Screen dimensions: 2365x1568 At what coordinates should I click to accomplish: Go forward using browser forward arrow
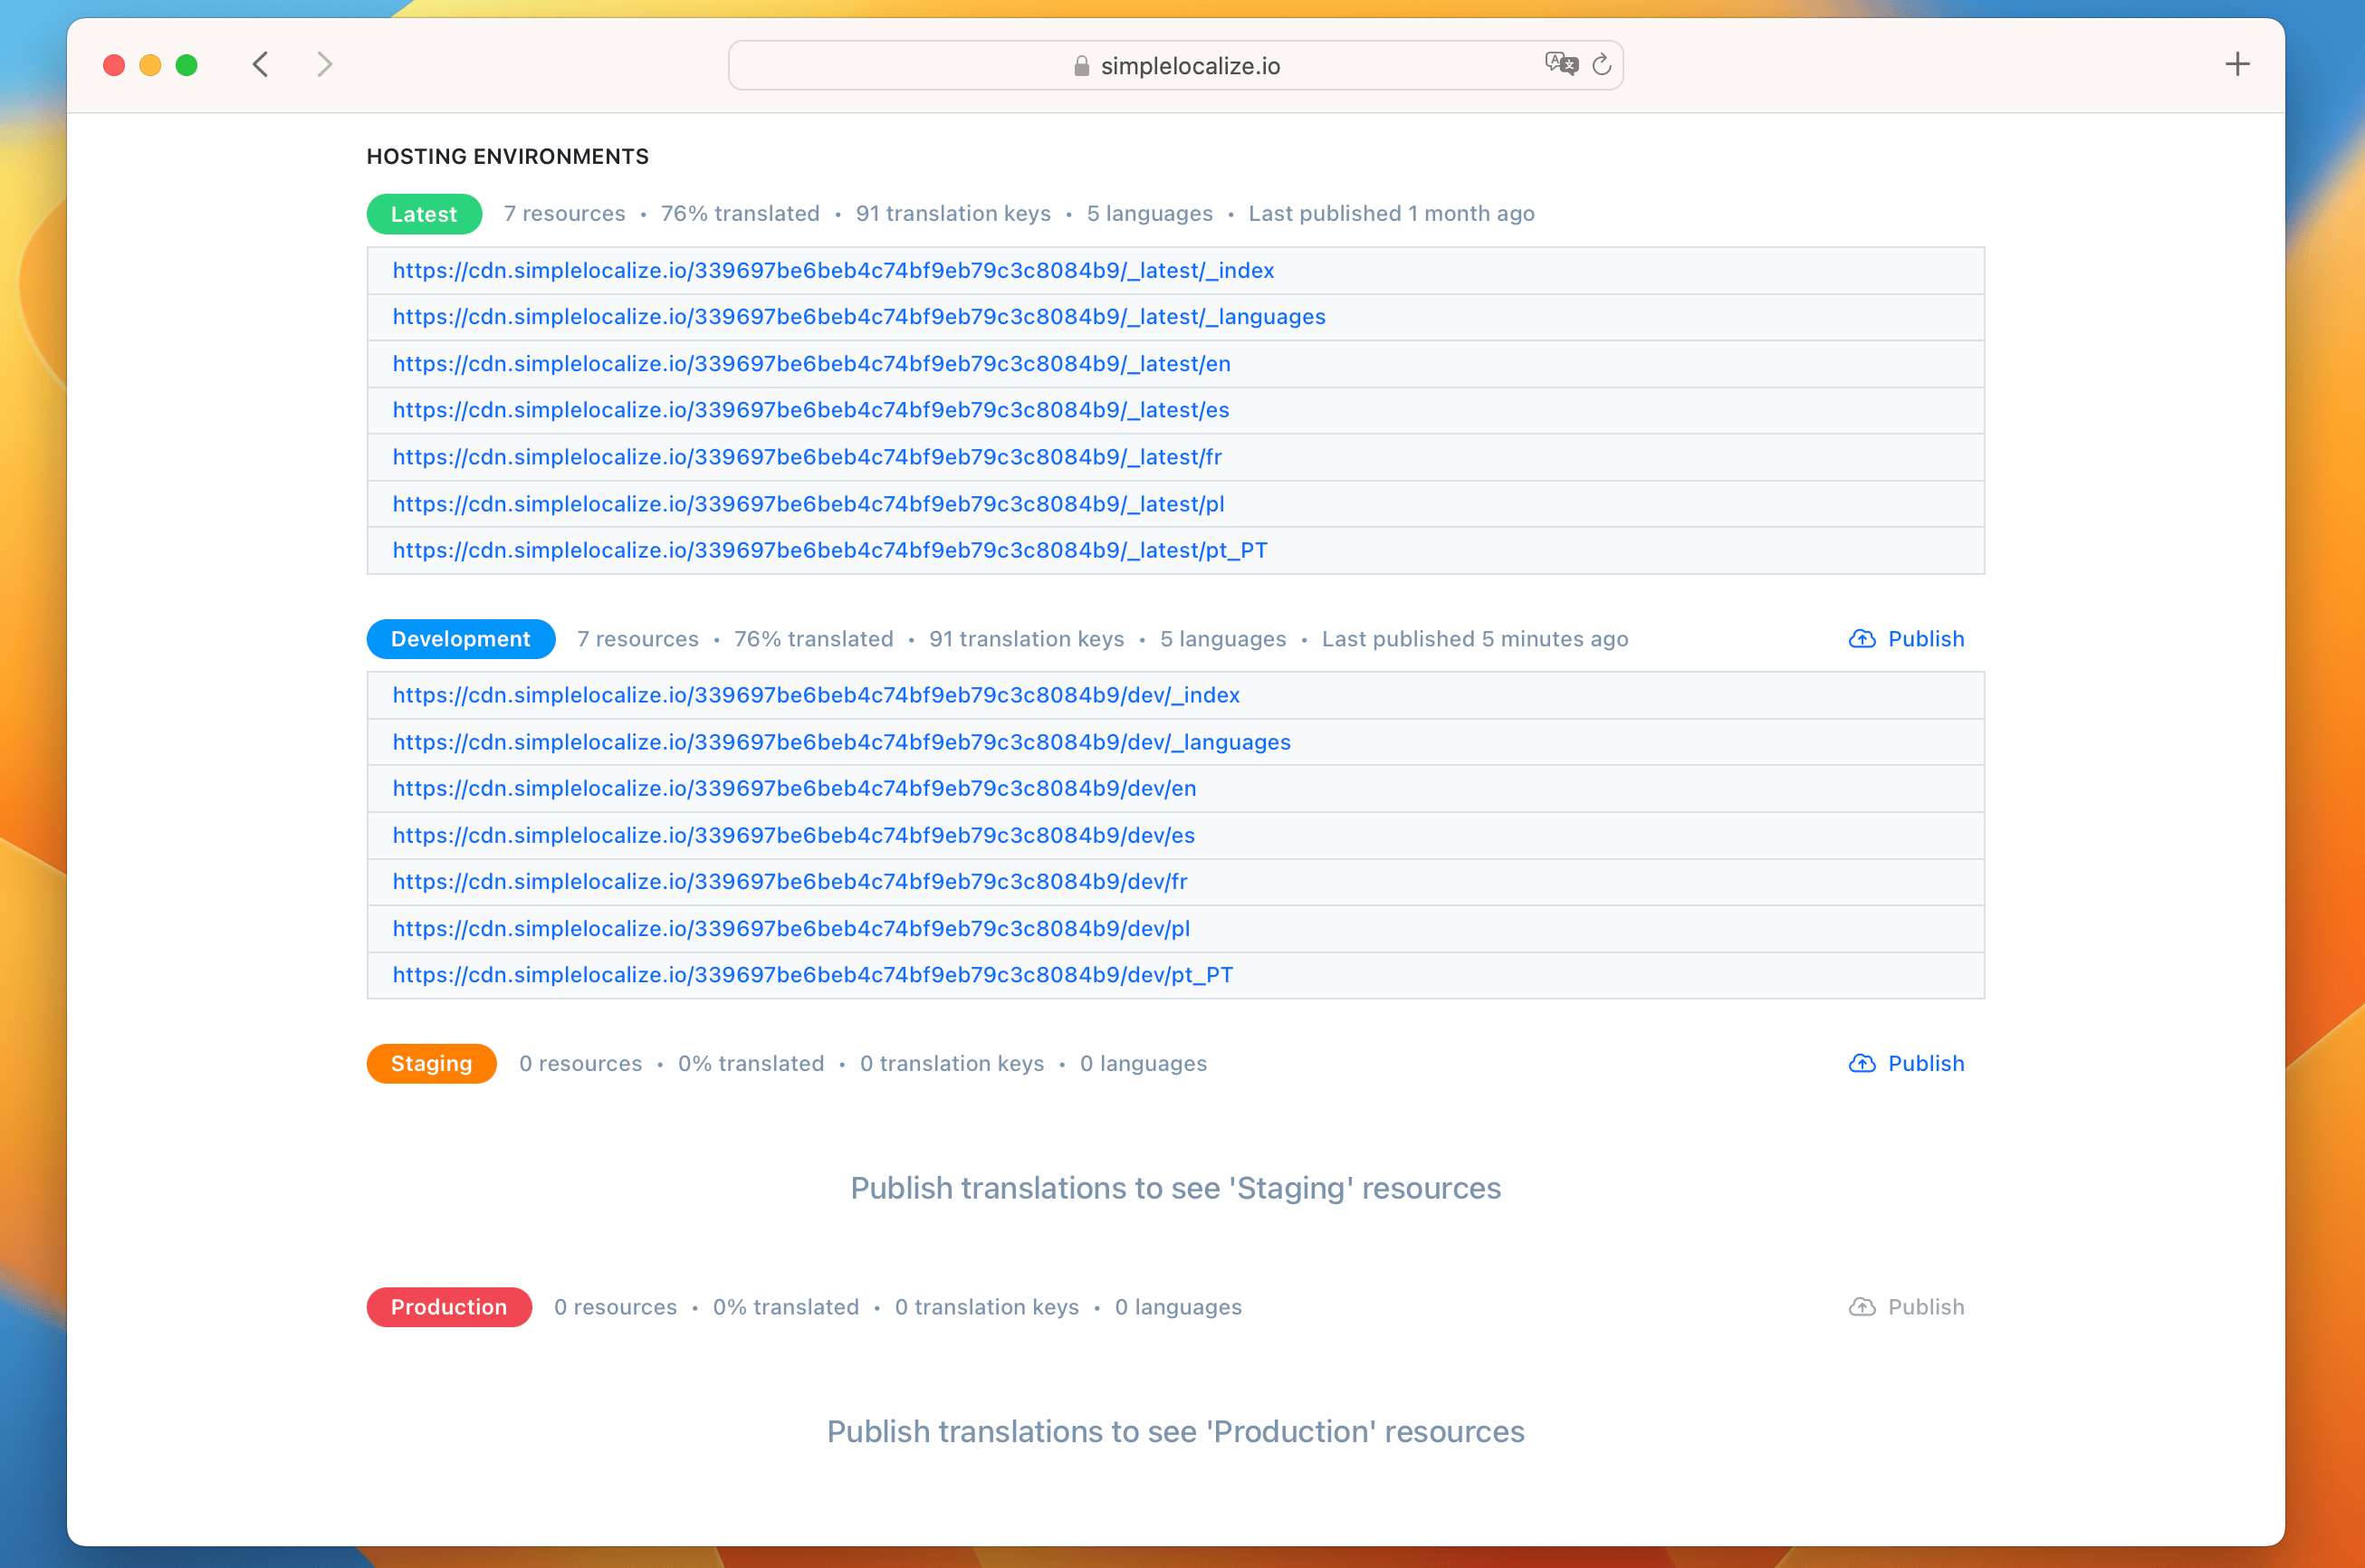pos(324,65)
